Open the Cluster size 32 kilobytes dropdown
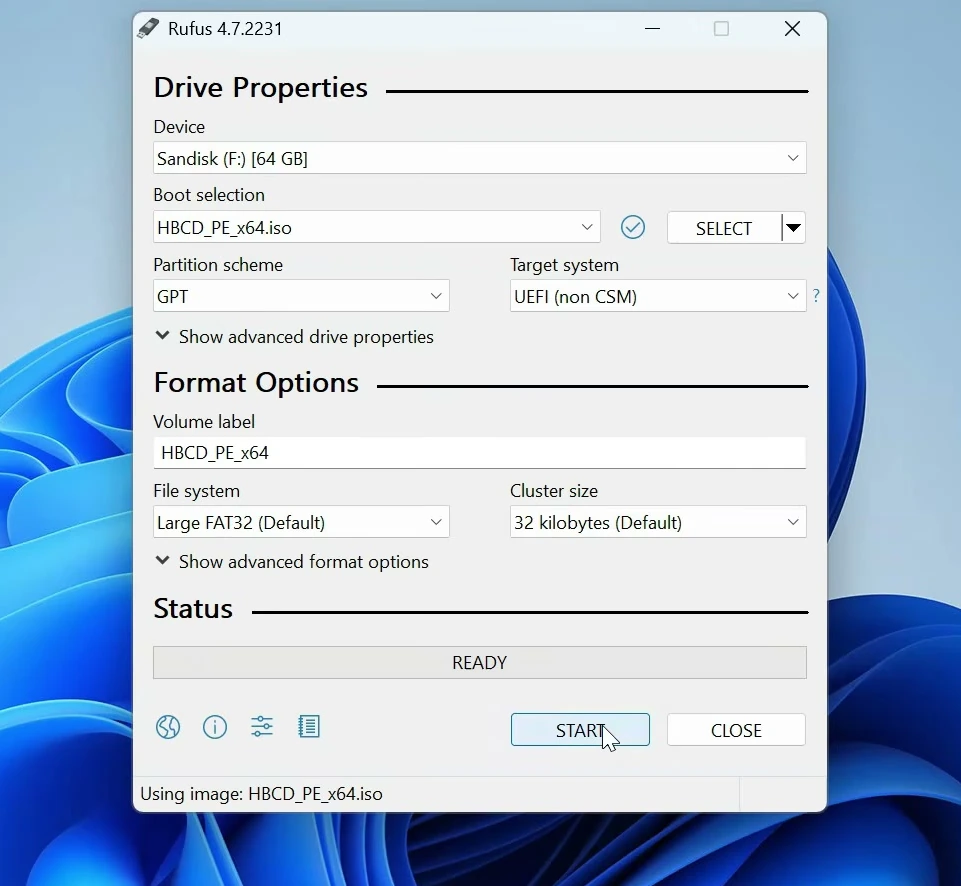961x886 pixels. (658, 522)
